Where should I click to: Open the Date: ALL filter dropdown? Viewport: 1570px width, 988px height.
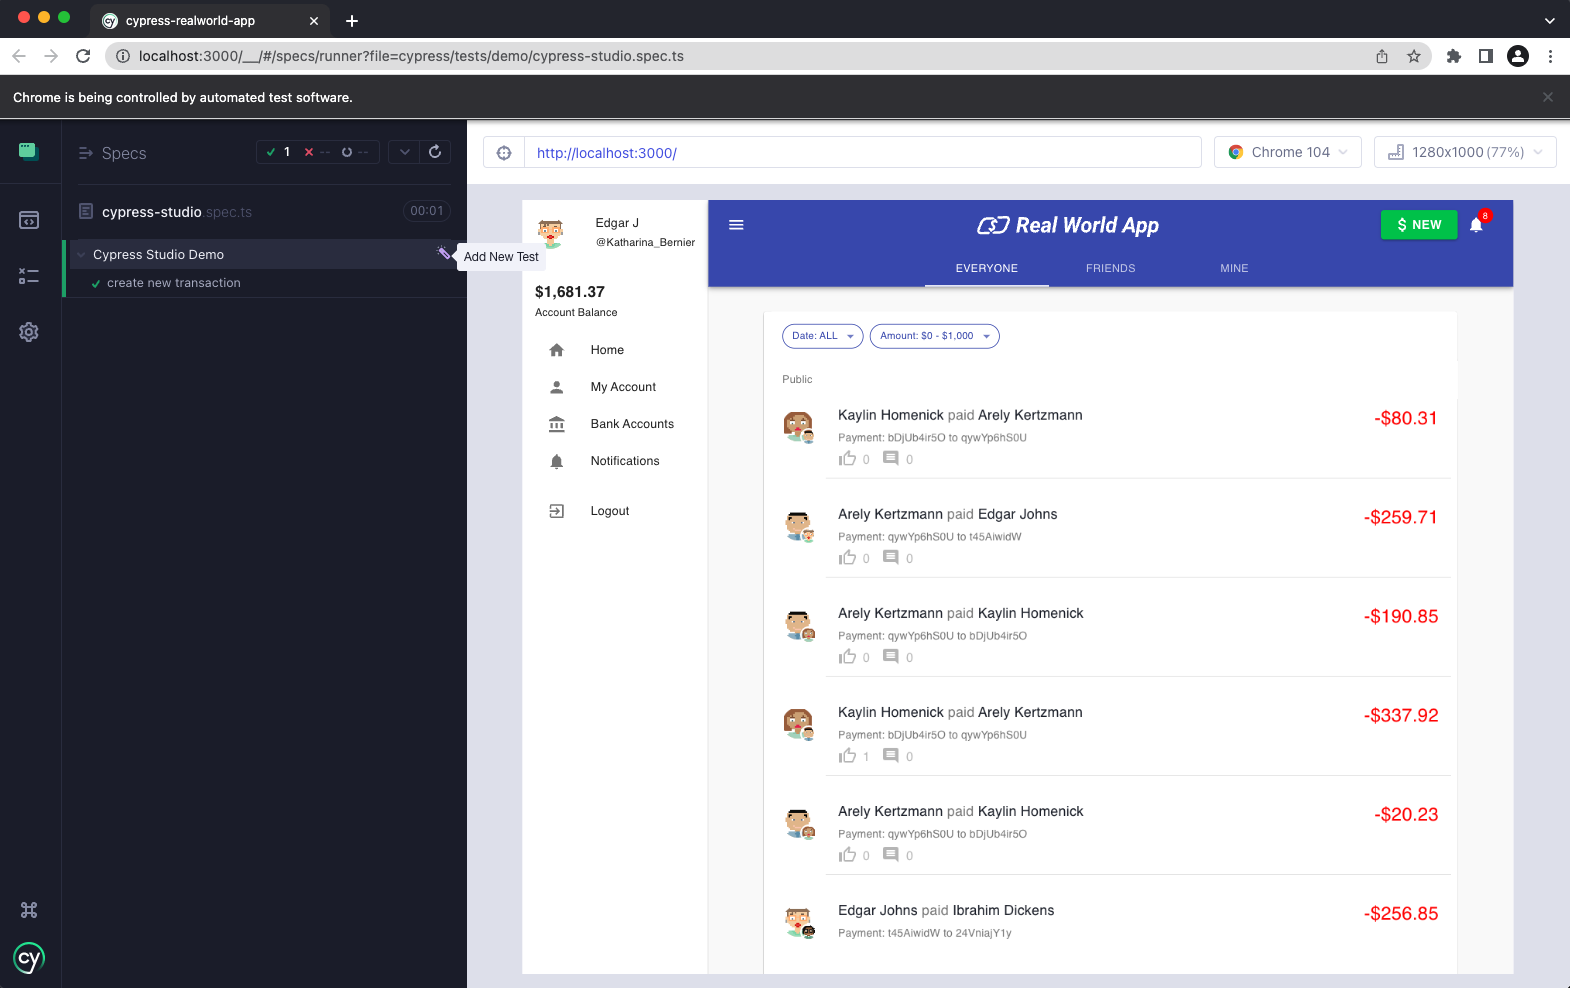click(822, 336)
